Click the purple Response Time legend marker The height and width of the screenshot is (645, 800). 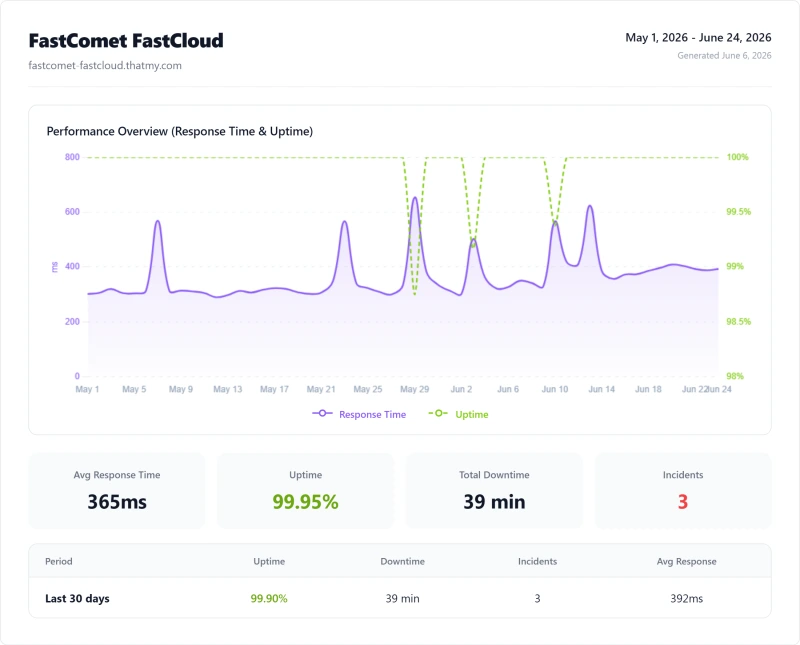(322, 413)
